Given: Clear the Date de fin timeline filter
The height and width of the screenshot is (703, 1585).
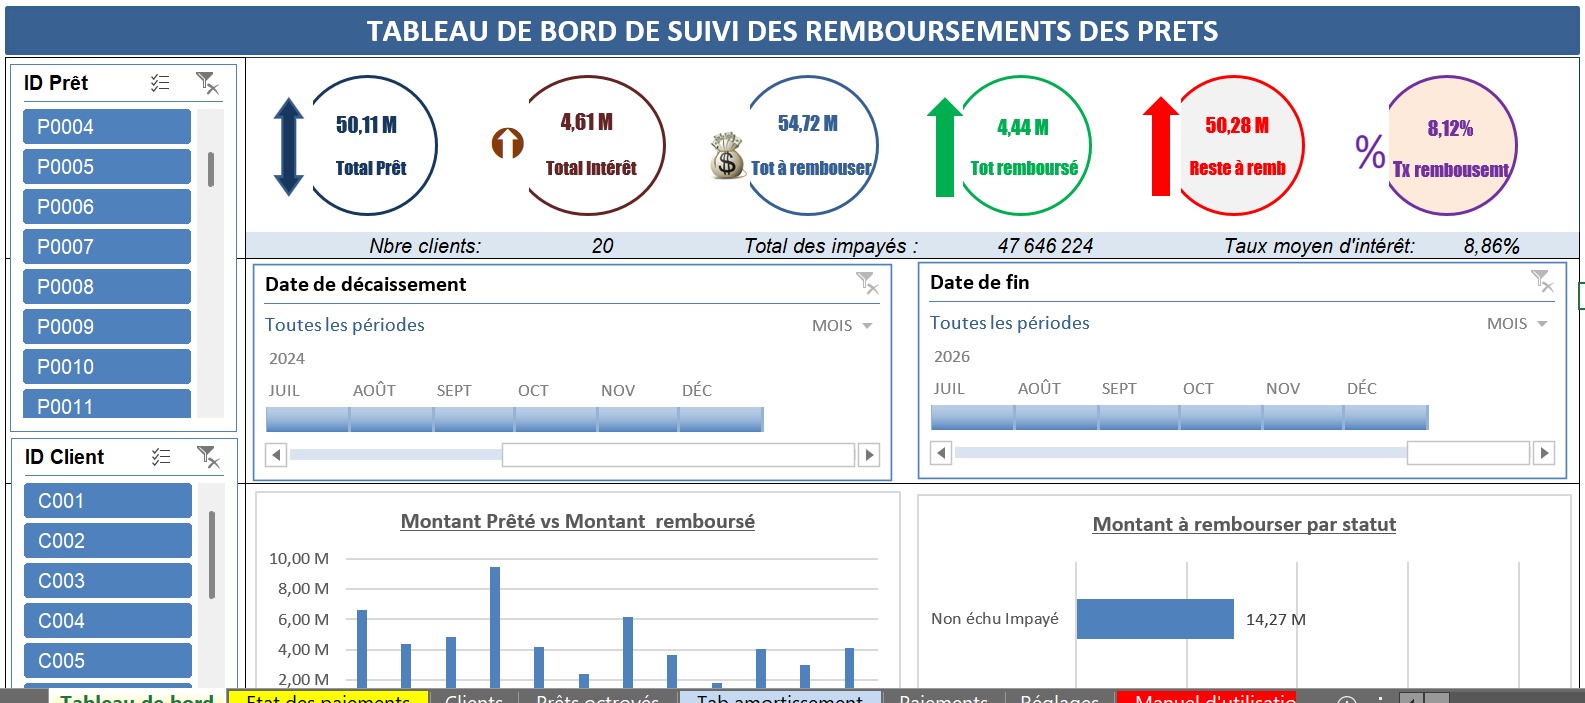Looking at the screenshot, I should (1542, 282).
